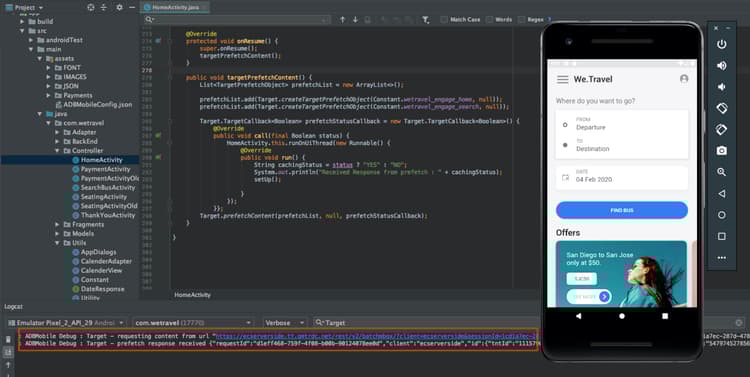Screen dimensions: 750x377
Task: Tap the date field showing 04 Feb 2020
Action: click(x=622, y=177)
